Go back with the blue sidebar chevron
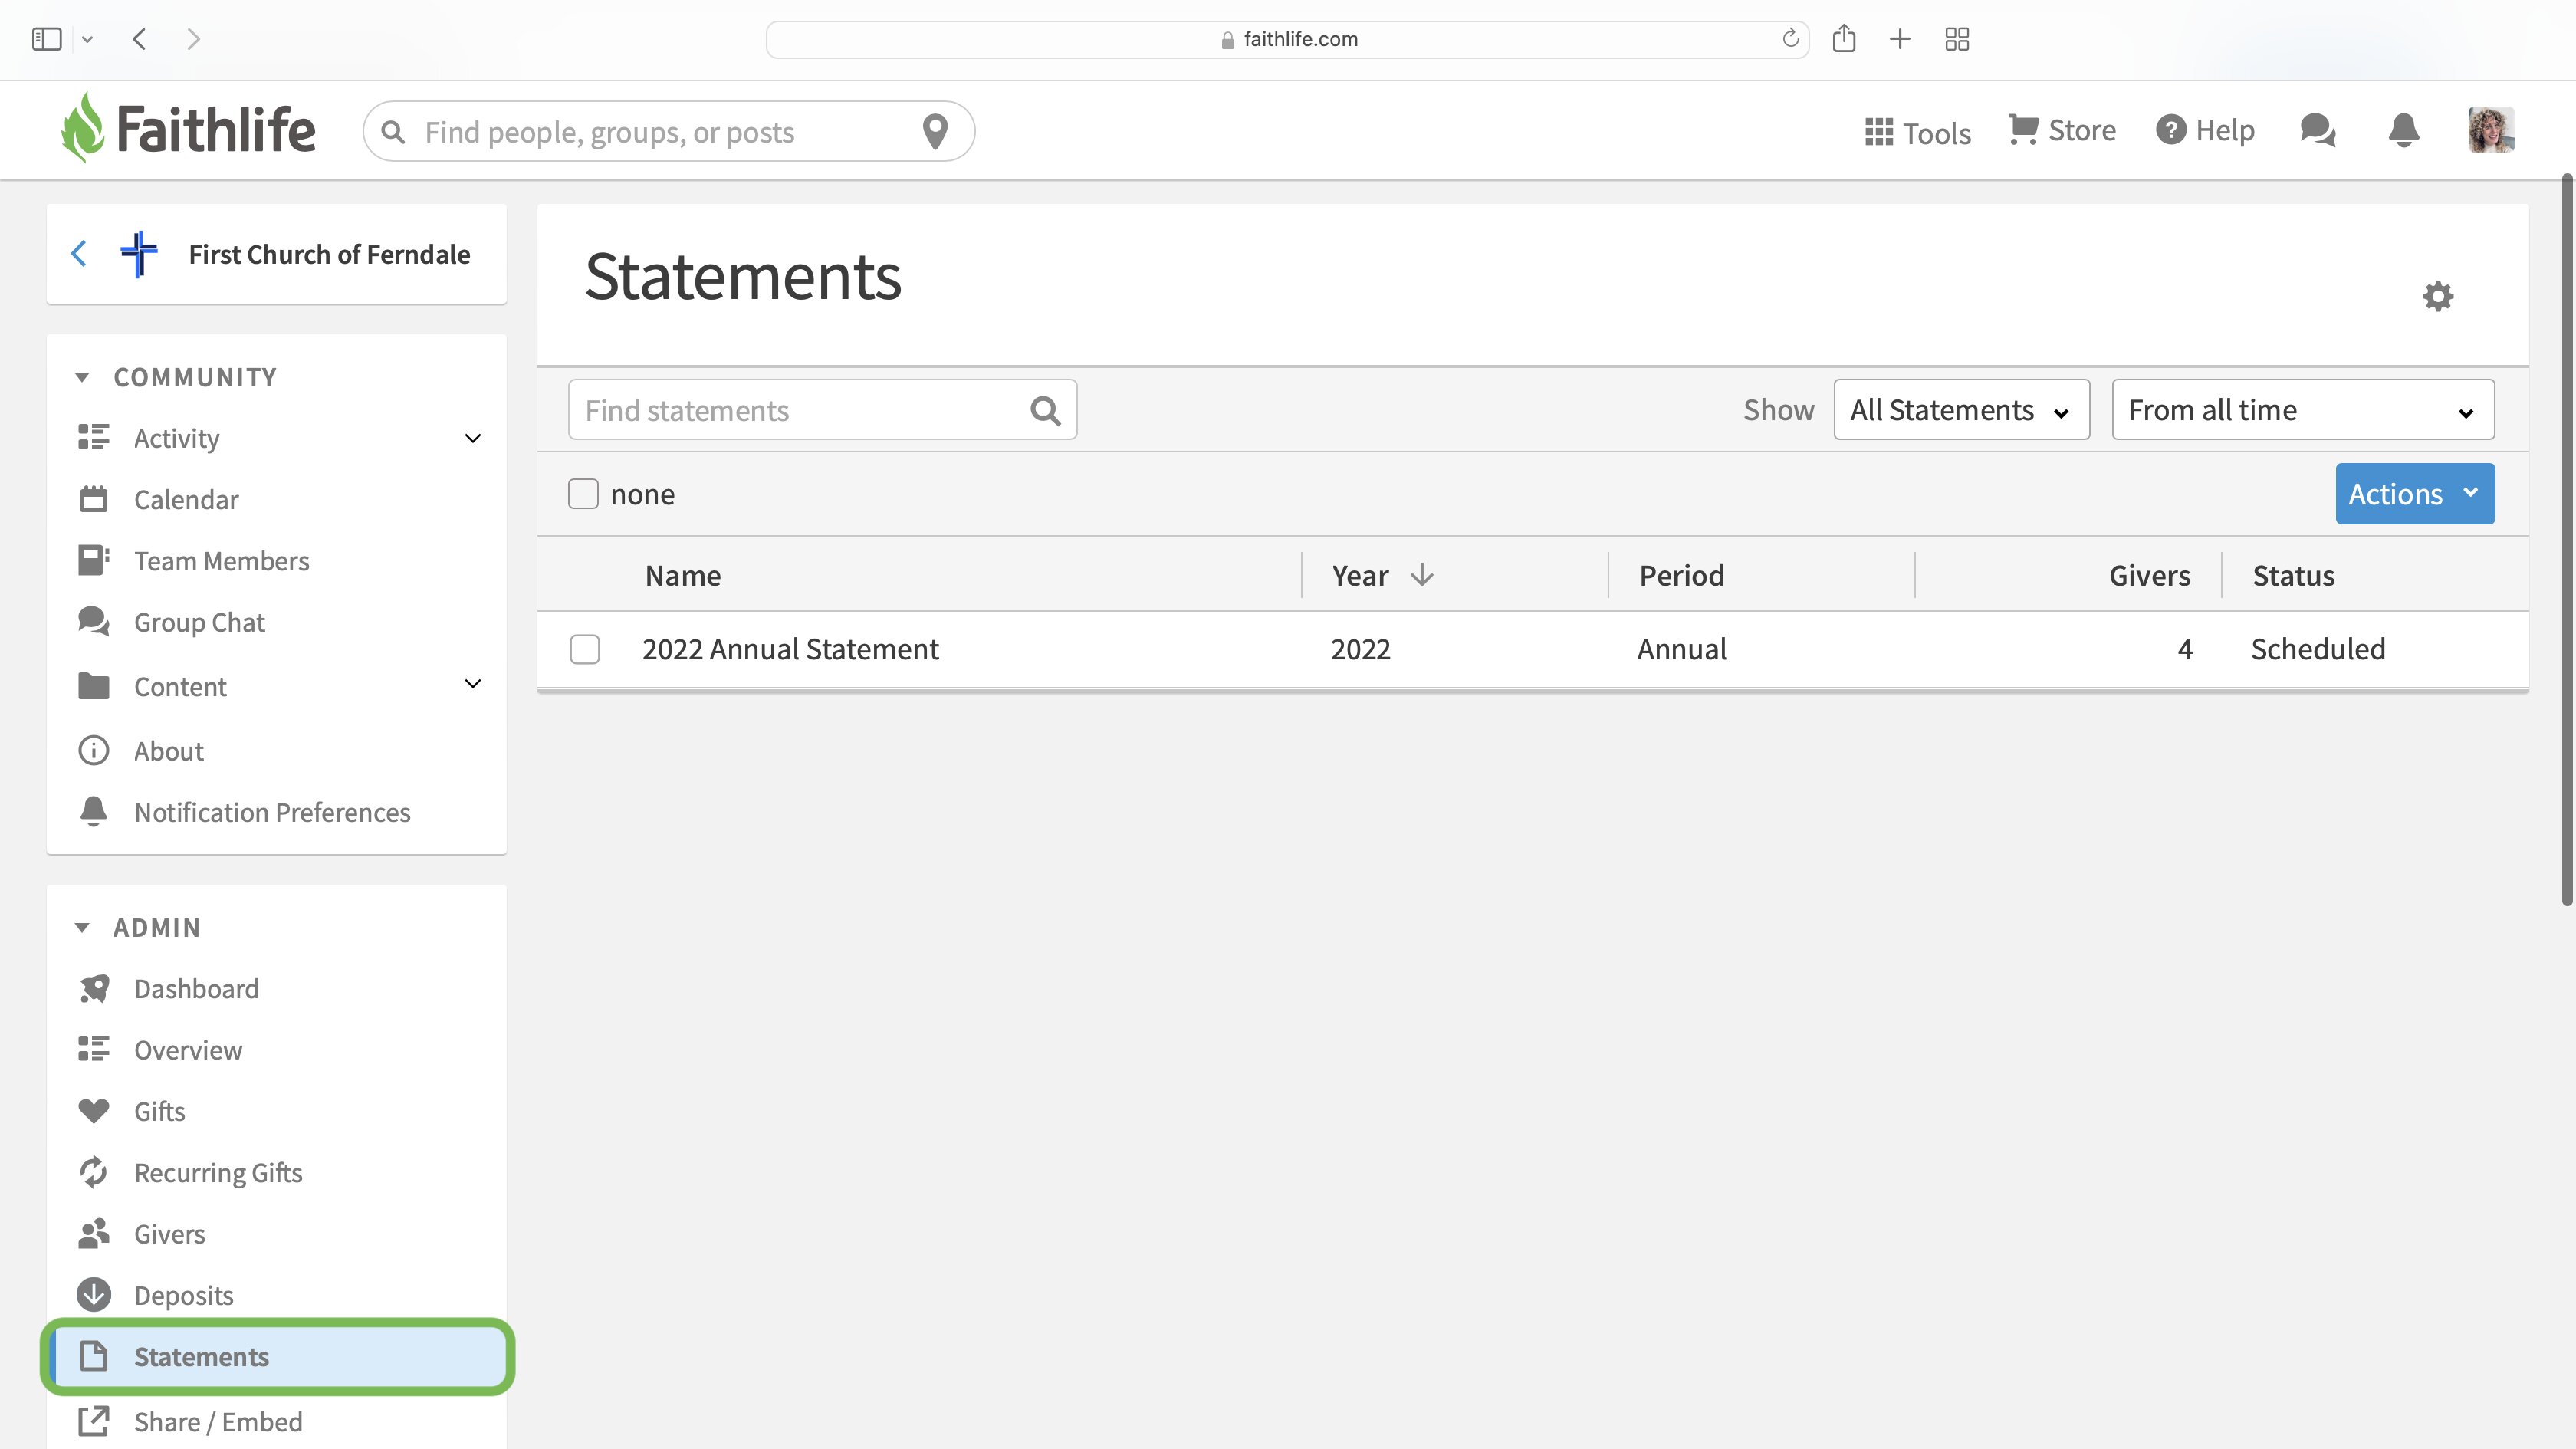Screen dimensions: 2576x1449 pyautogui.click(x=79, y=254)
